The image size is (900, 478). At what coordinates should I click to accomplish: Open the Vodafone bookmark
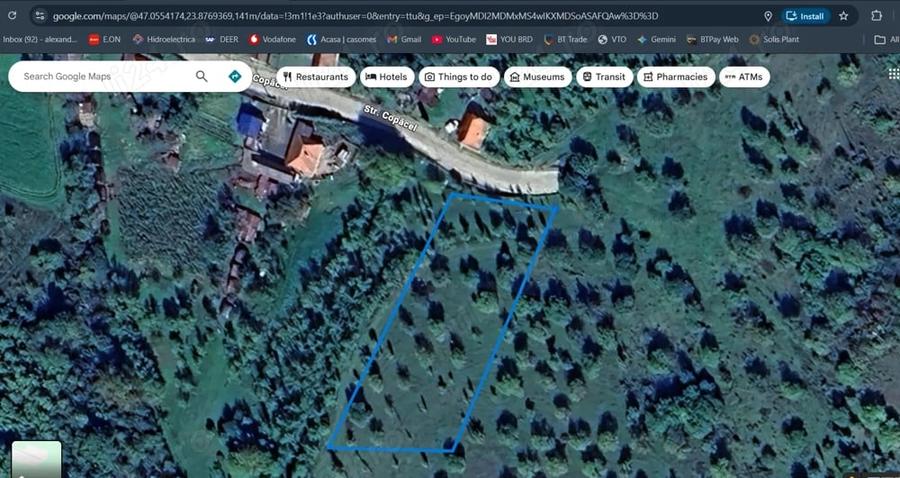click(x=272, y=40)
